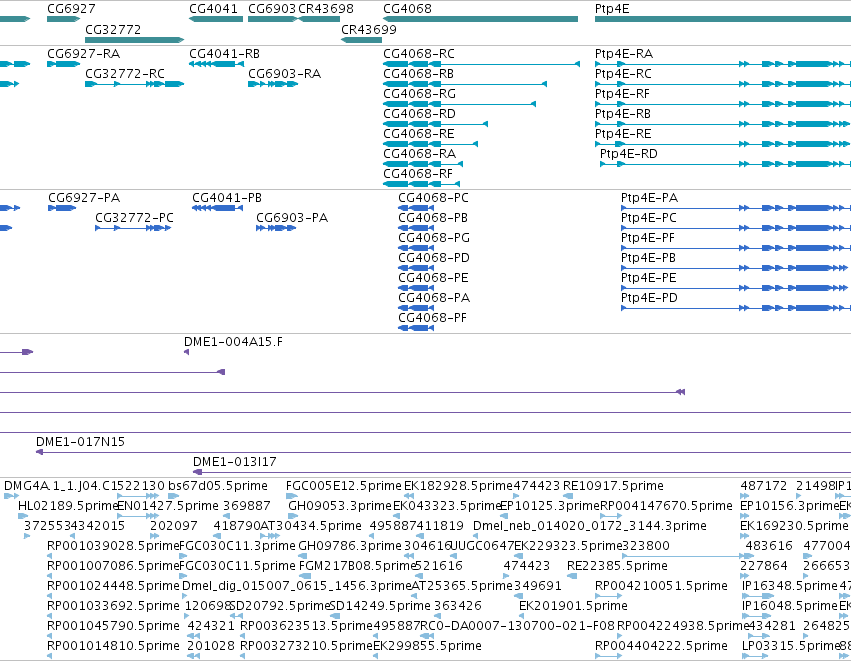Select the CG4068-RA transcript label
This screenshot has height=661, width=851.
(x=420, y=154)
